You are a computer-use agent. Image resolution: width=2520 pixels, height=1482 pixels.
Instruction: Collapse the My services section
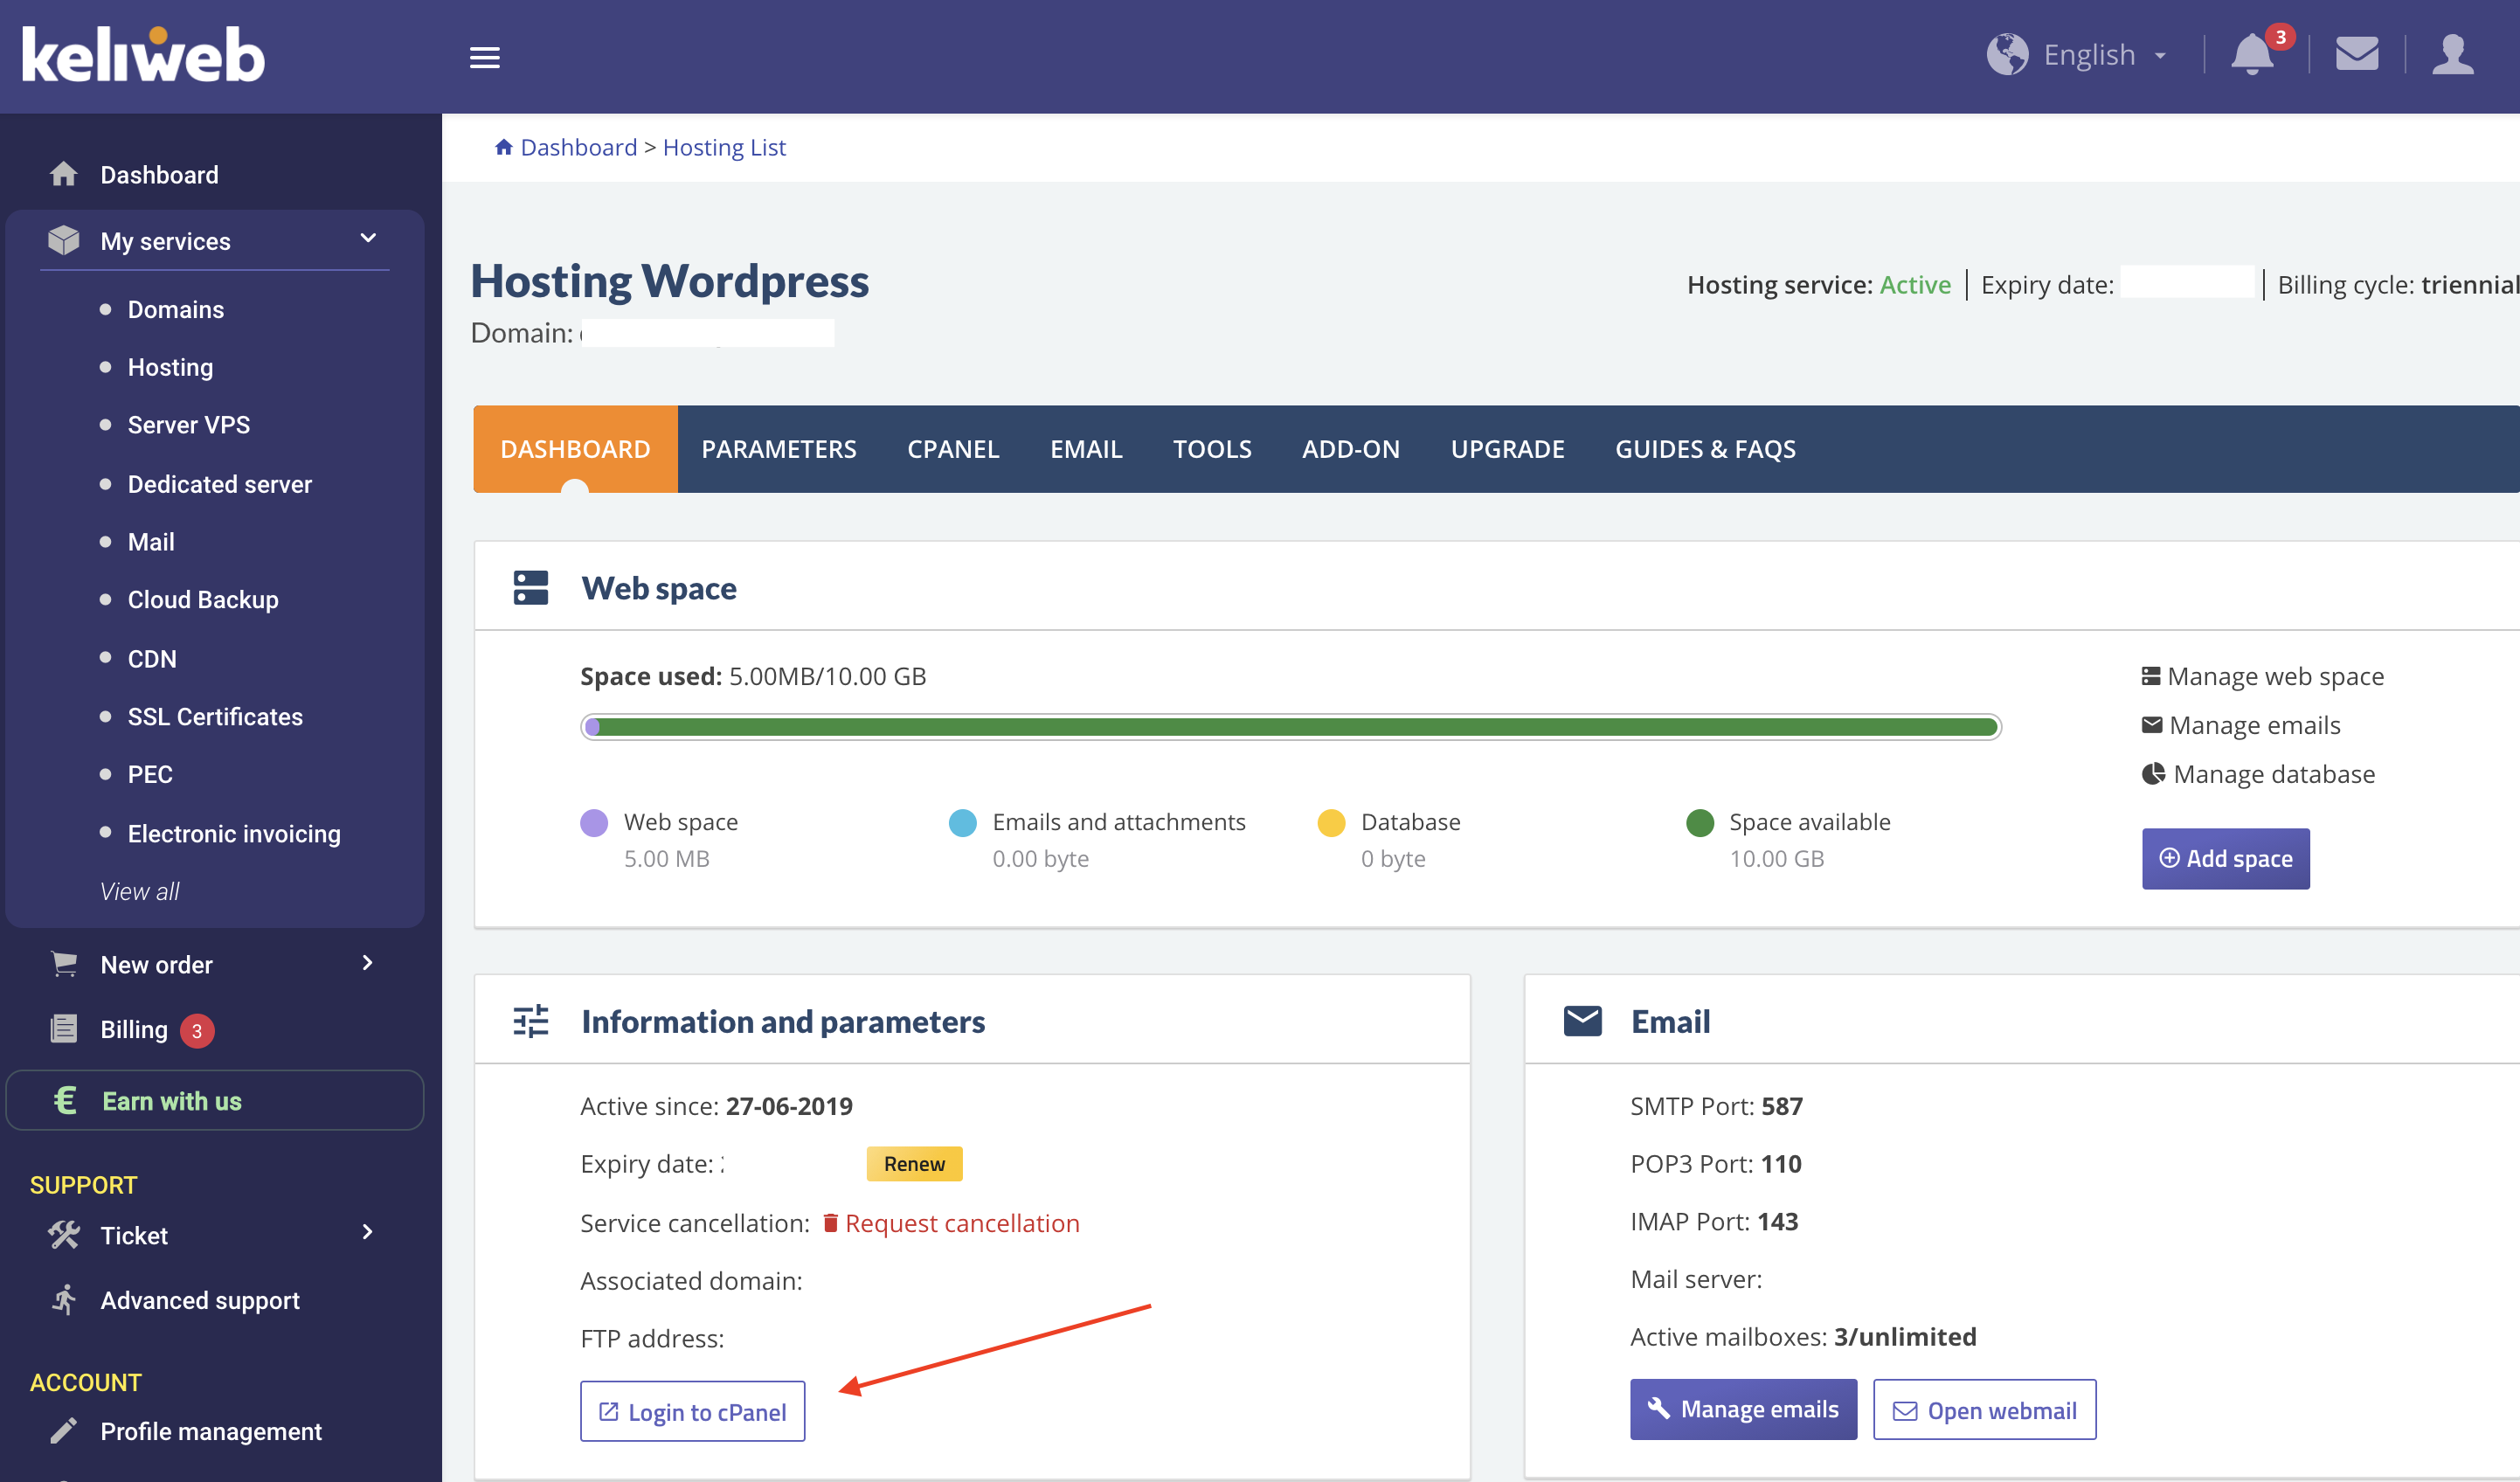[x=368, y=238]
